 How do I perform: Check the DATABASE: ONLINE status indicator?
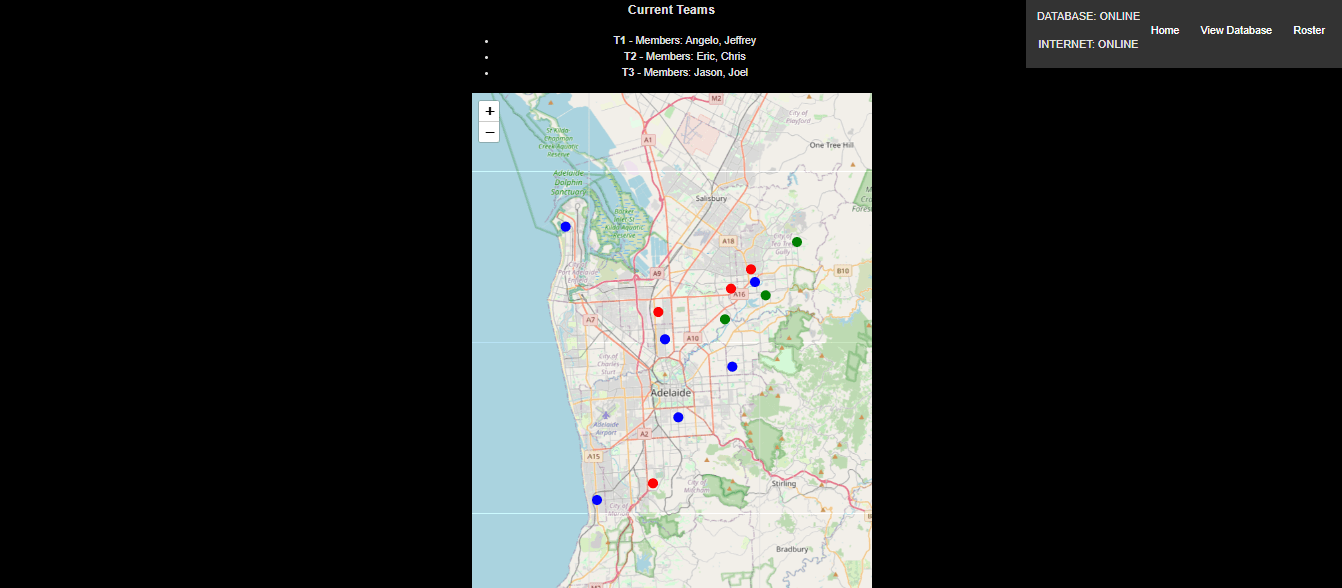tap(1088, 15)
